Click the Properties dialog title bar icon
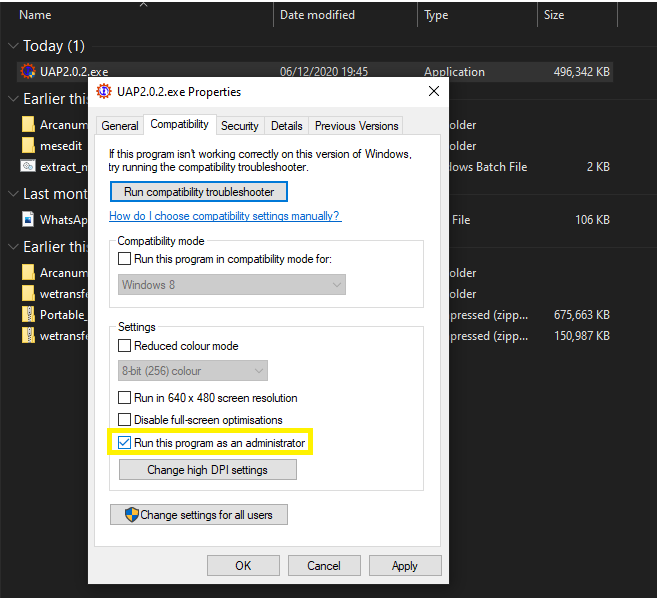657x598 pixels. click(x=103, y=92)
